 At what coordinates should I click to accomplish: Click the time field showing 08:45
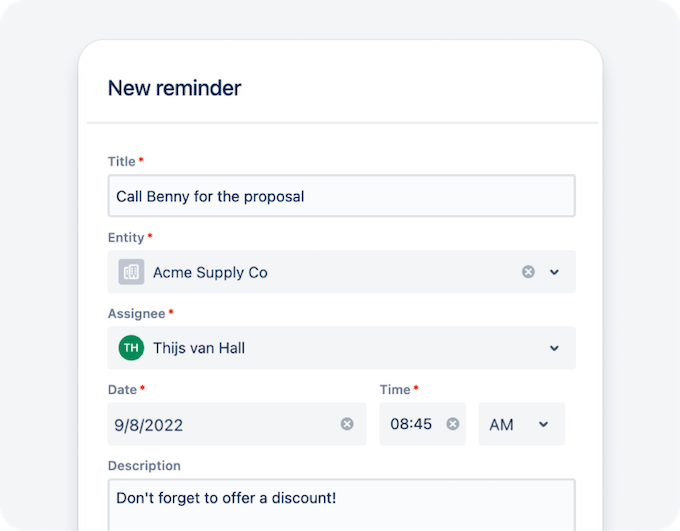tap(411, 424)
